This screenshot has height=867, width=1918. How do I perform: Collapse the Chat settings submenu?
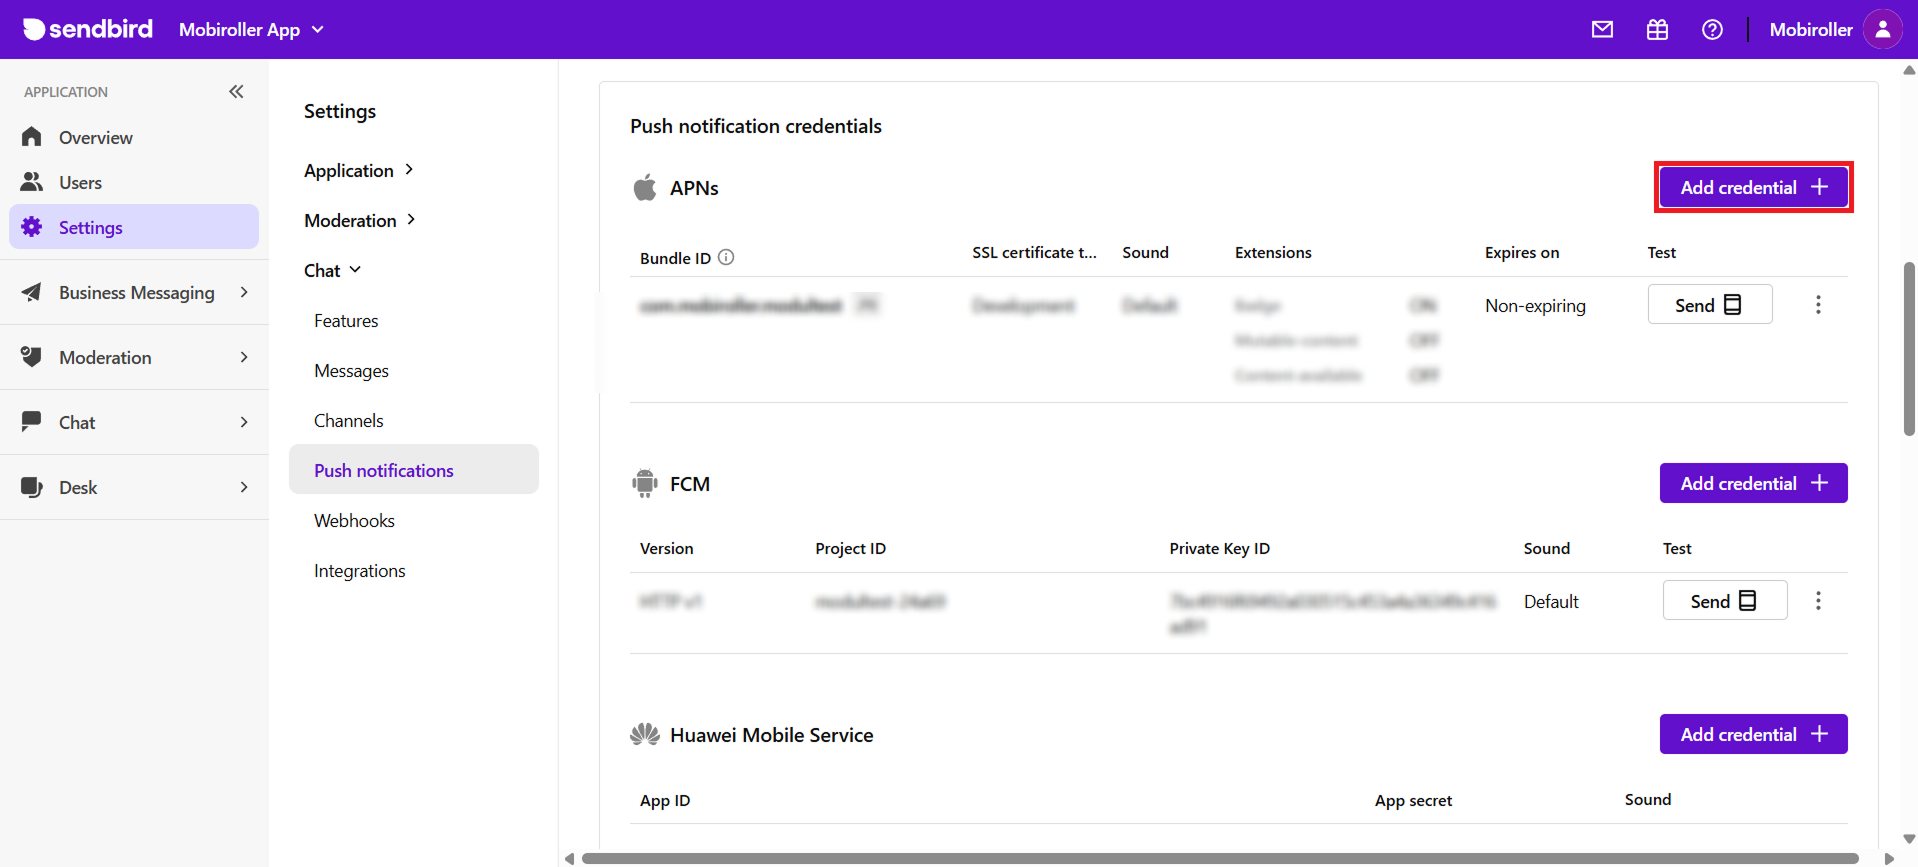[332, 270]
